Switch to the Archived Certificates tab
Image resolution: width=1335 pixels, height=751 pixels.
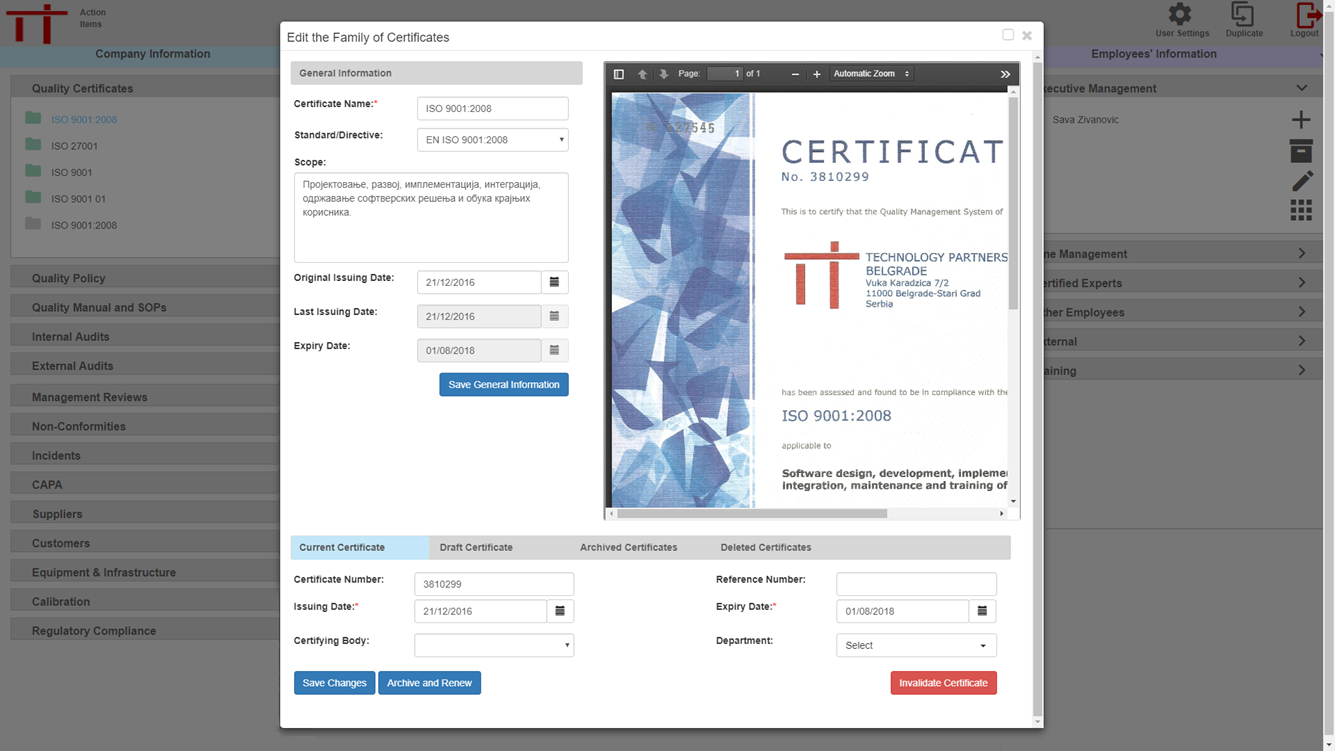(x=628, y=547)
